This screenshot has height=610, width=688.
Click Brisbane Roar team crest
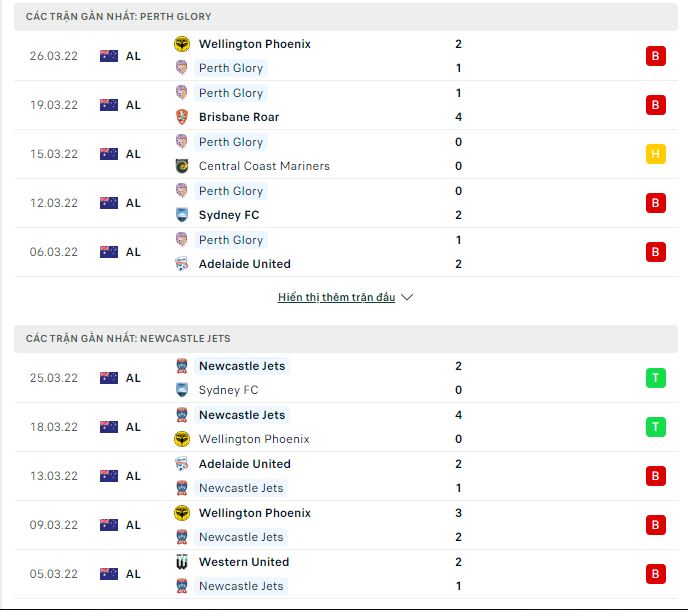182,117
